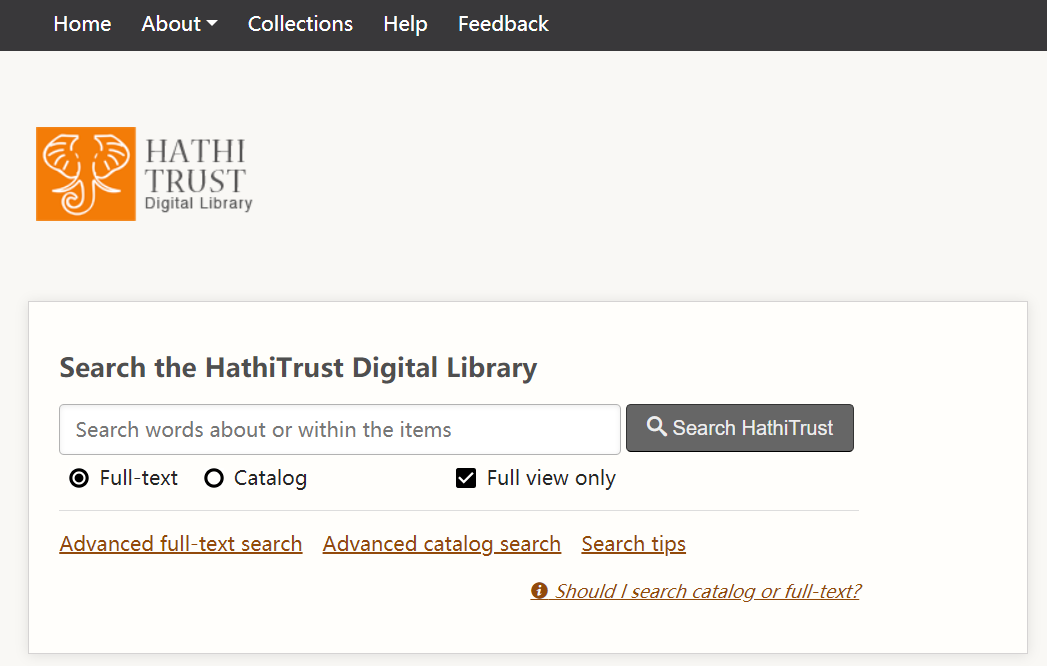
Task: Go to the Help section
Action: click(405, 24)
